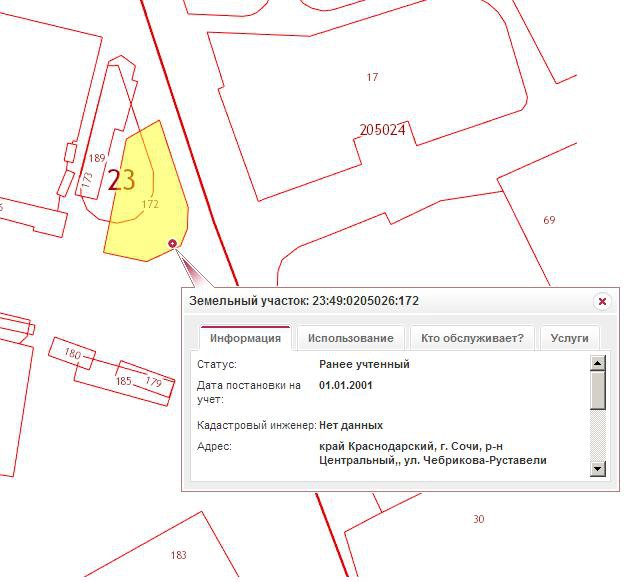Select the Кто обслуживает? tab
Viewport: 631px width, 582px height.
(472, 338)
